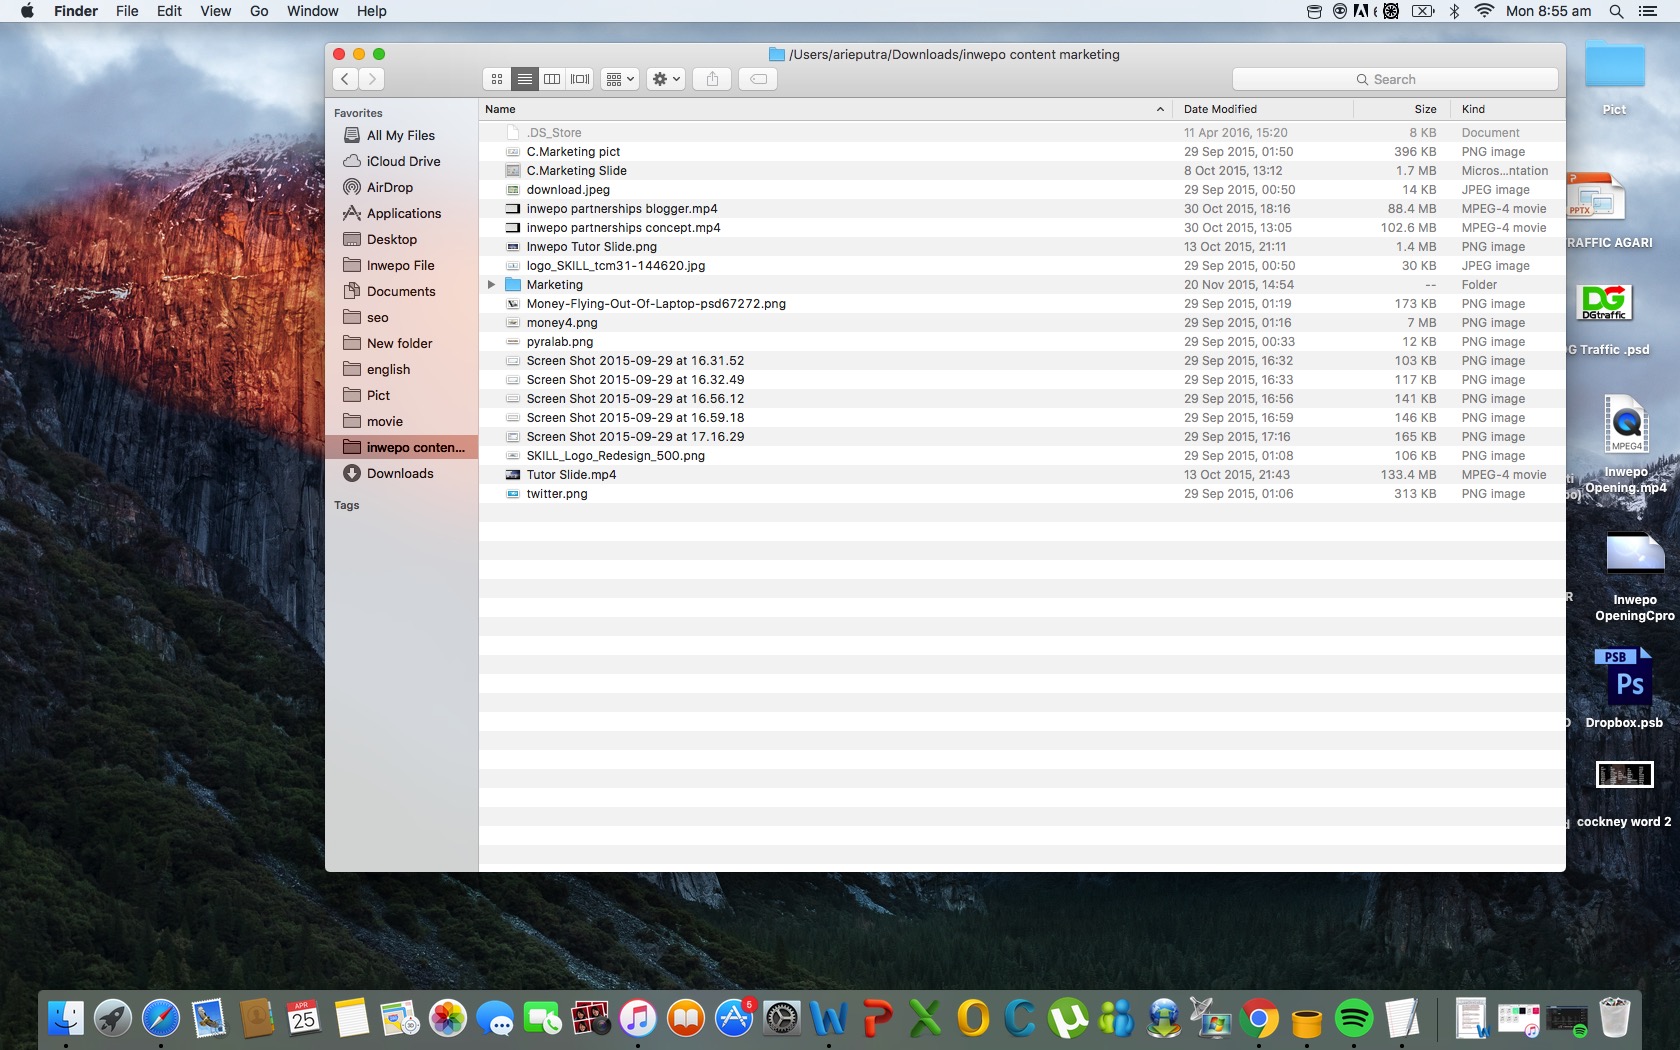Select the file pyralab.png
Viewport: 1680px width, 1050px height.
1022,342
